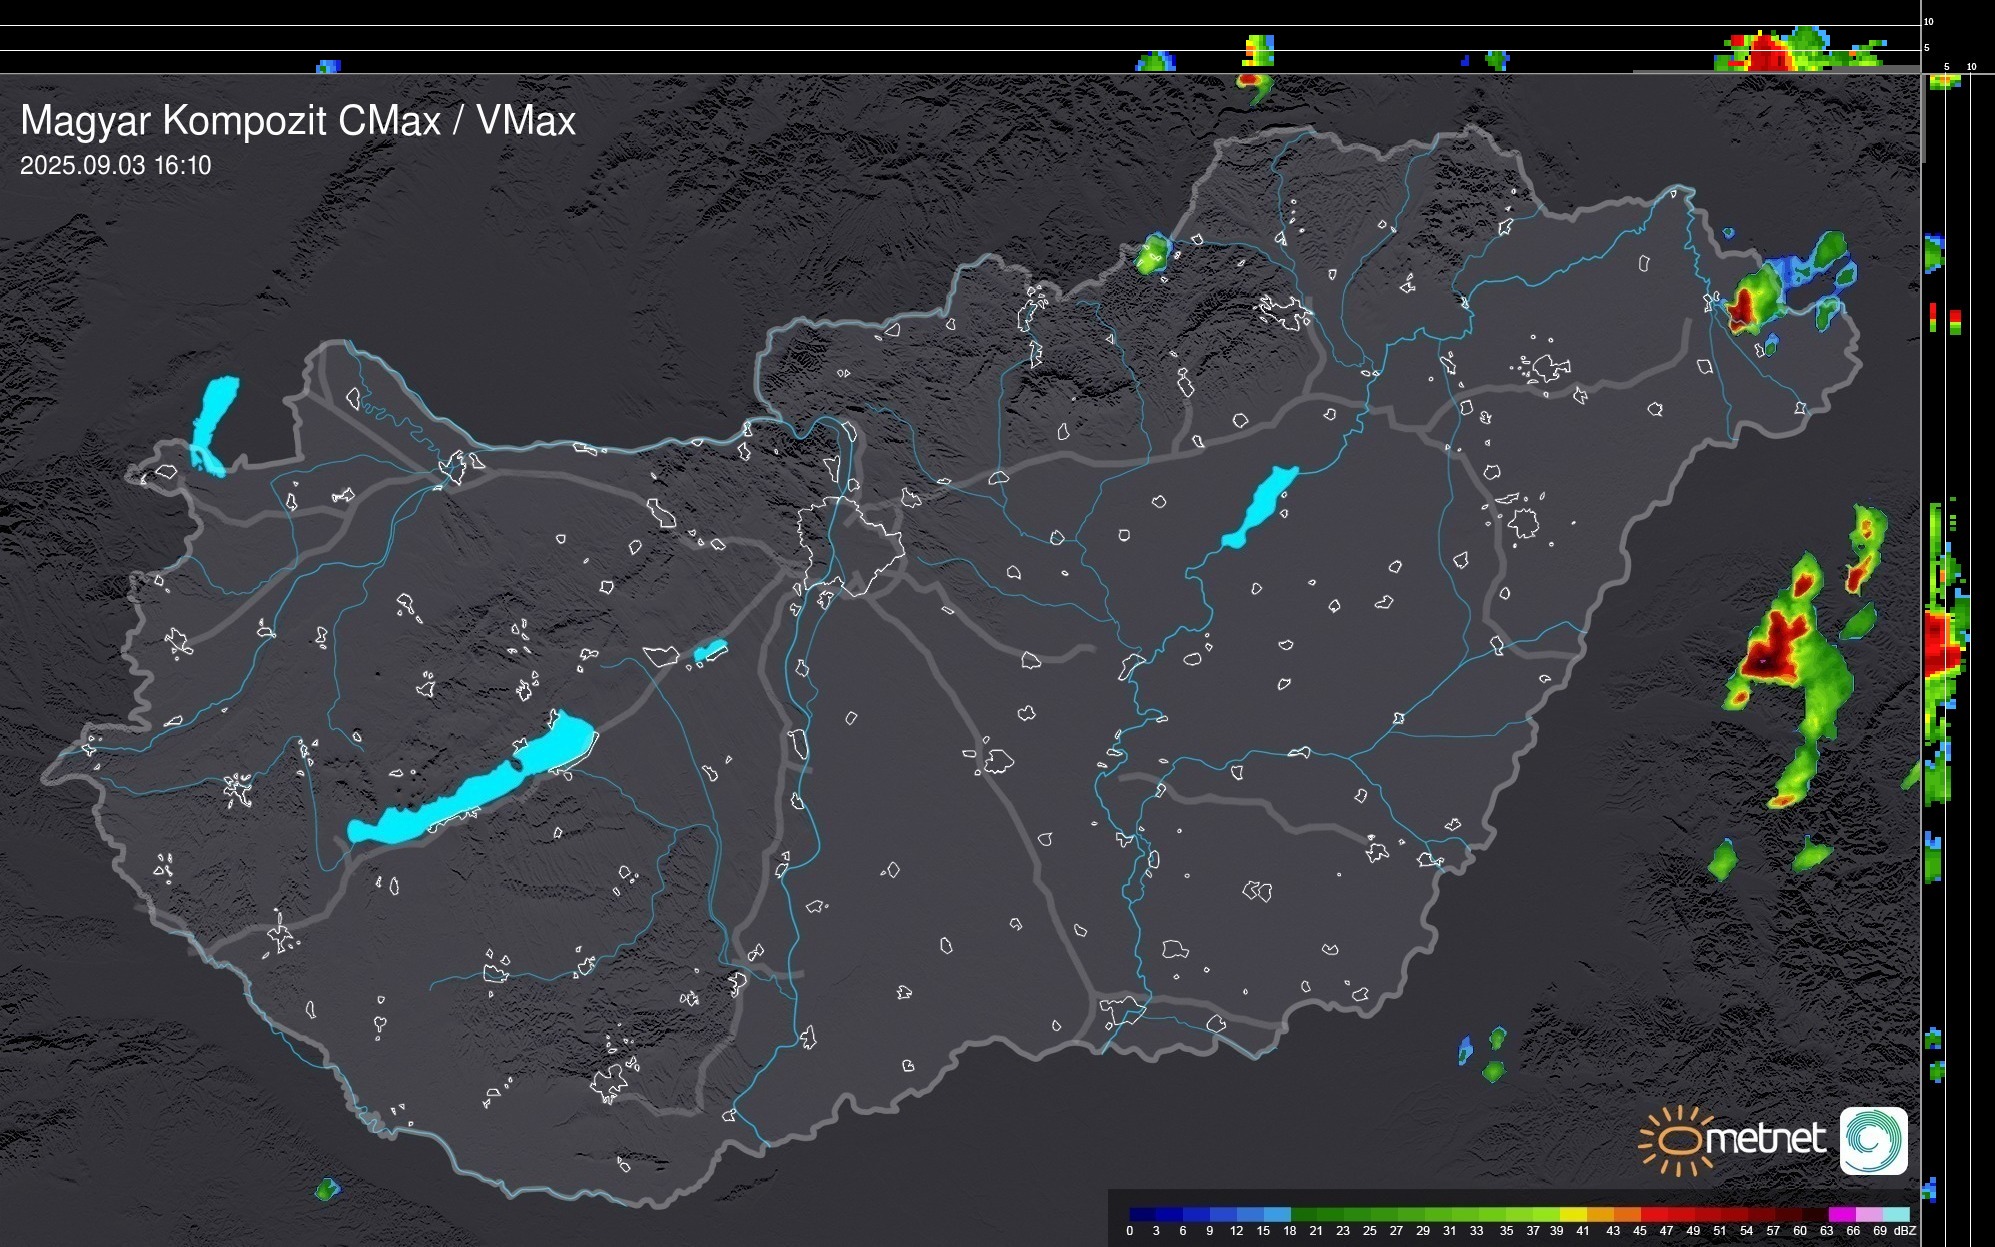Click the red storm cell in Hungary's northeast corner
1995x1247 pixels.
point(1744,306)
